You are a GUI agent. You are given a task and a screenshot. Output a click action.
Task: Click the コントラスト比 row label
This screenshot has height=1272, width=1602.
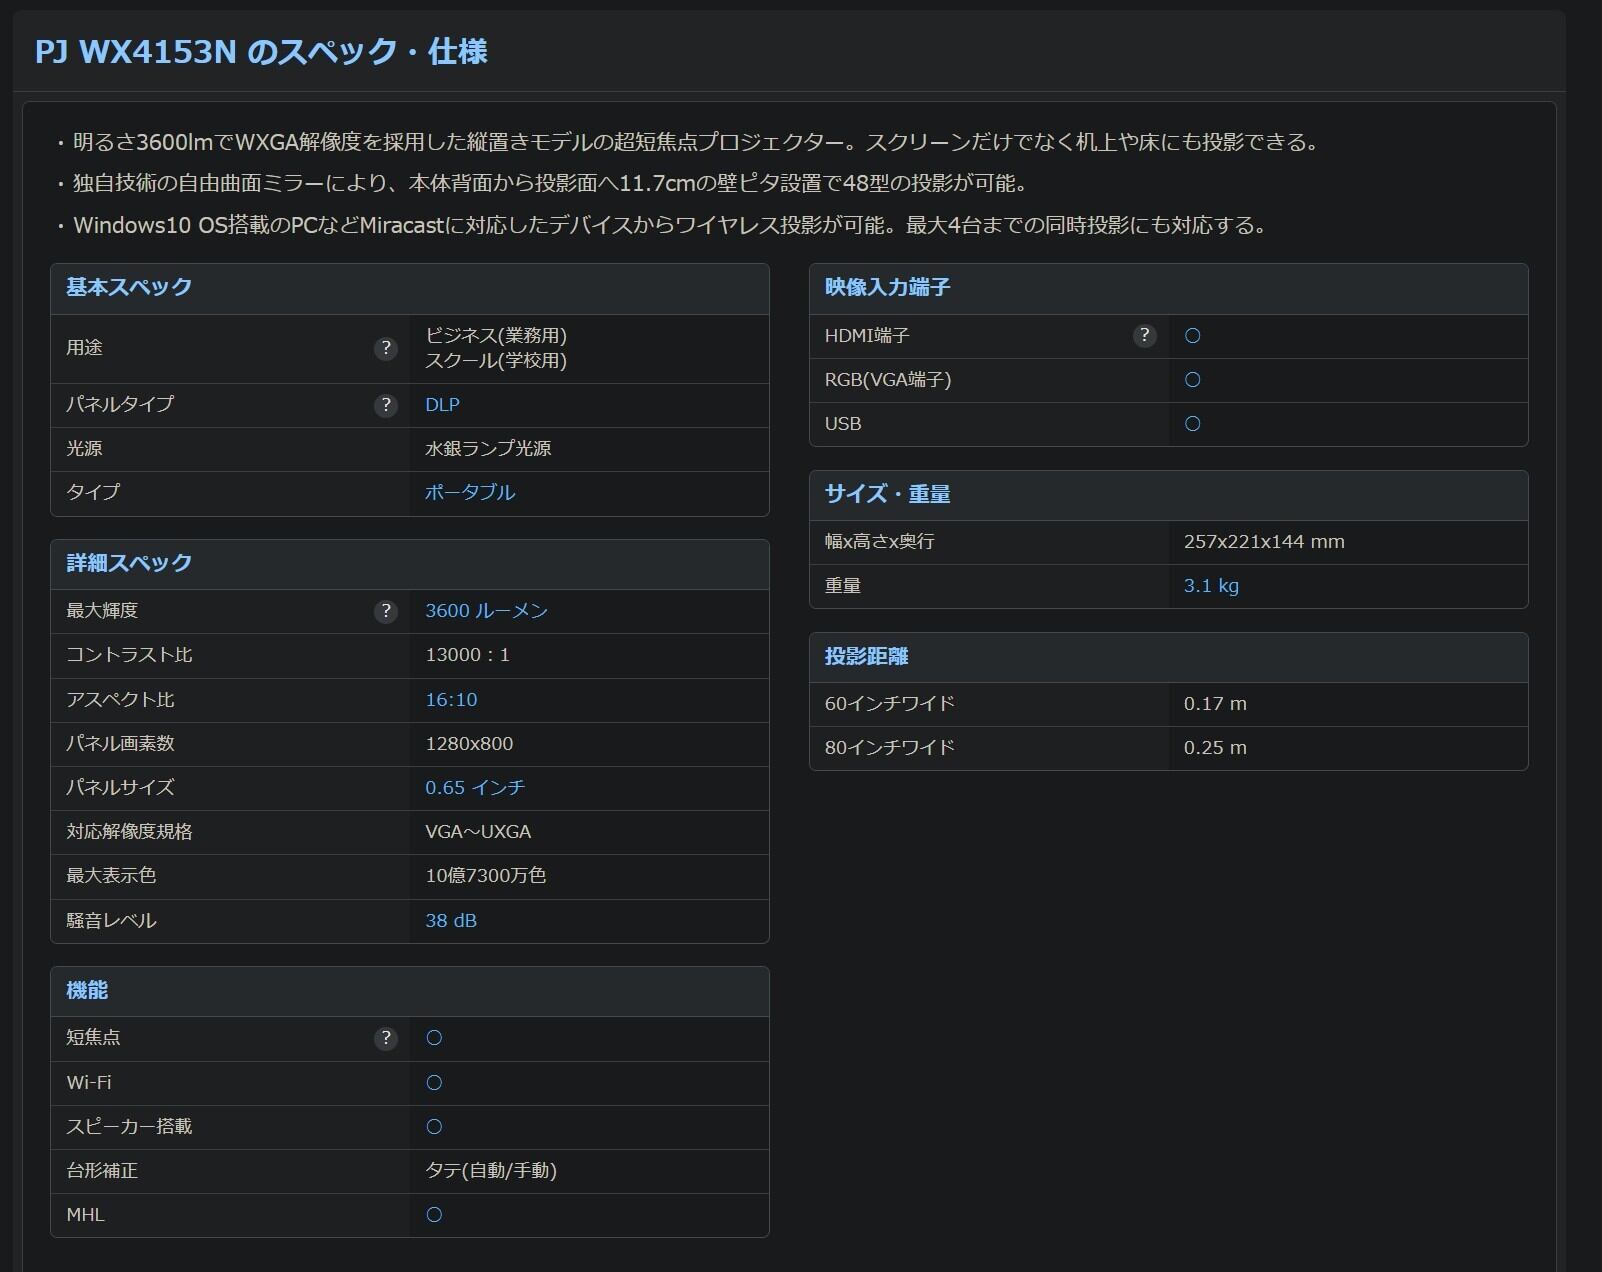(129, 655)
